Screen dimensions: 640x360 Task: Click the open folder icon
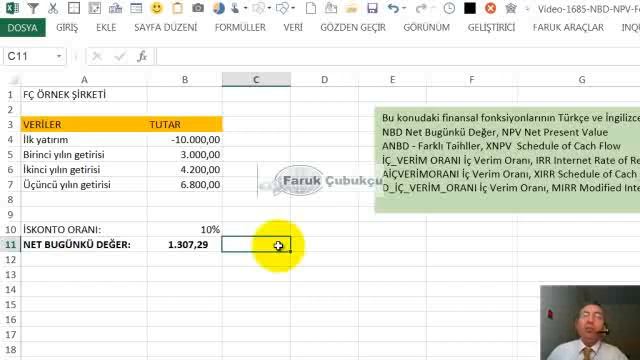pos(351,8)
